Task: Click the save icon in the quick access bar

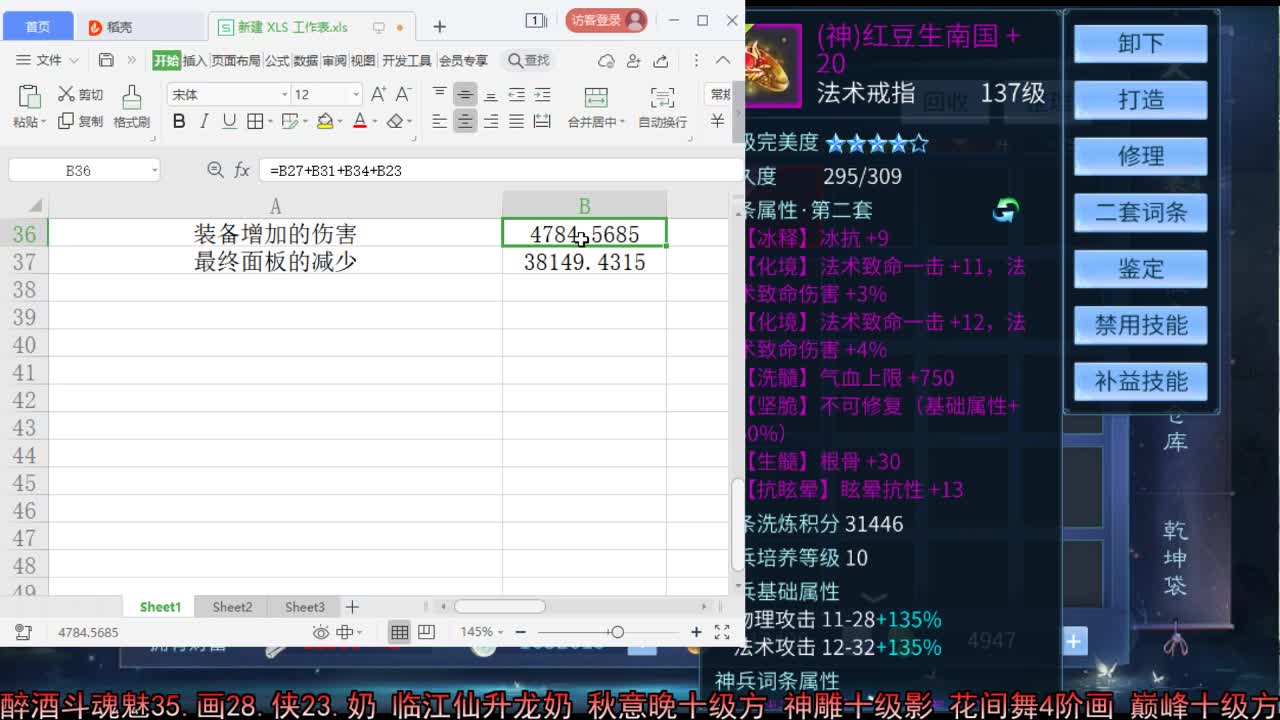Action: tap(107, 60)
